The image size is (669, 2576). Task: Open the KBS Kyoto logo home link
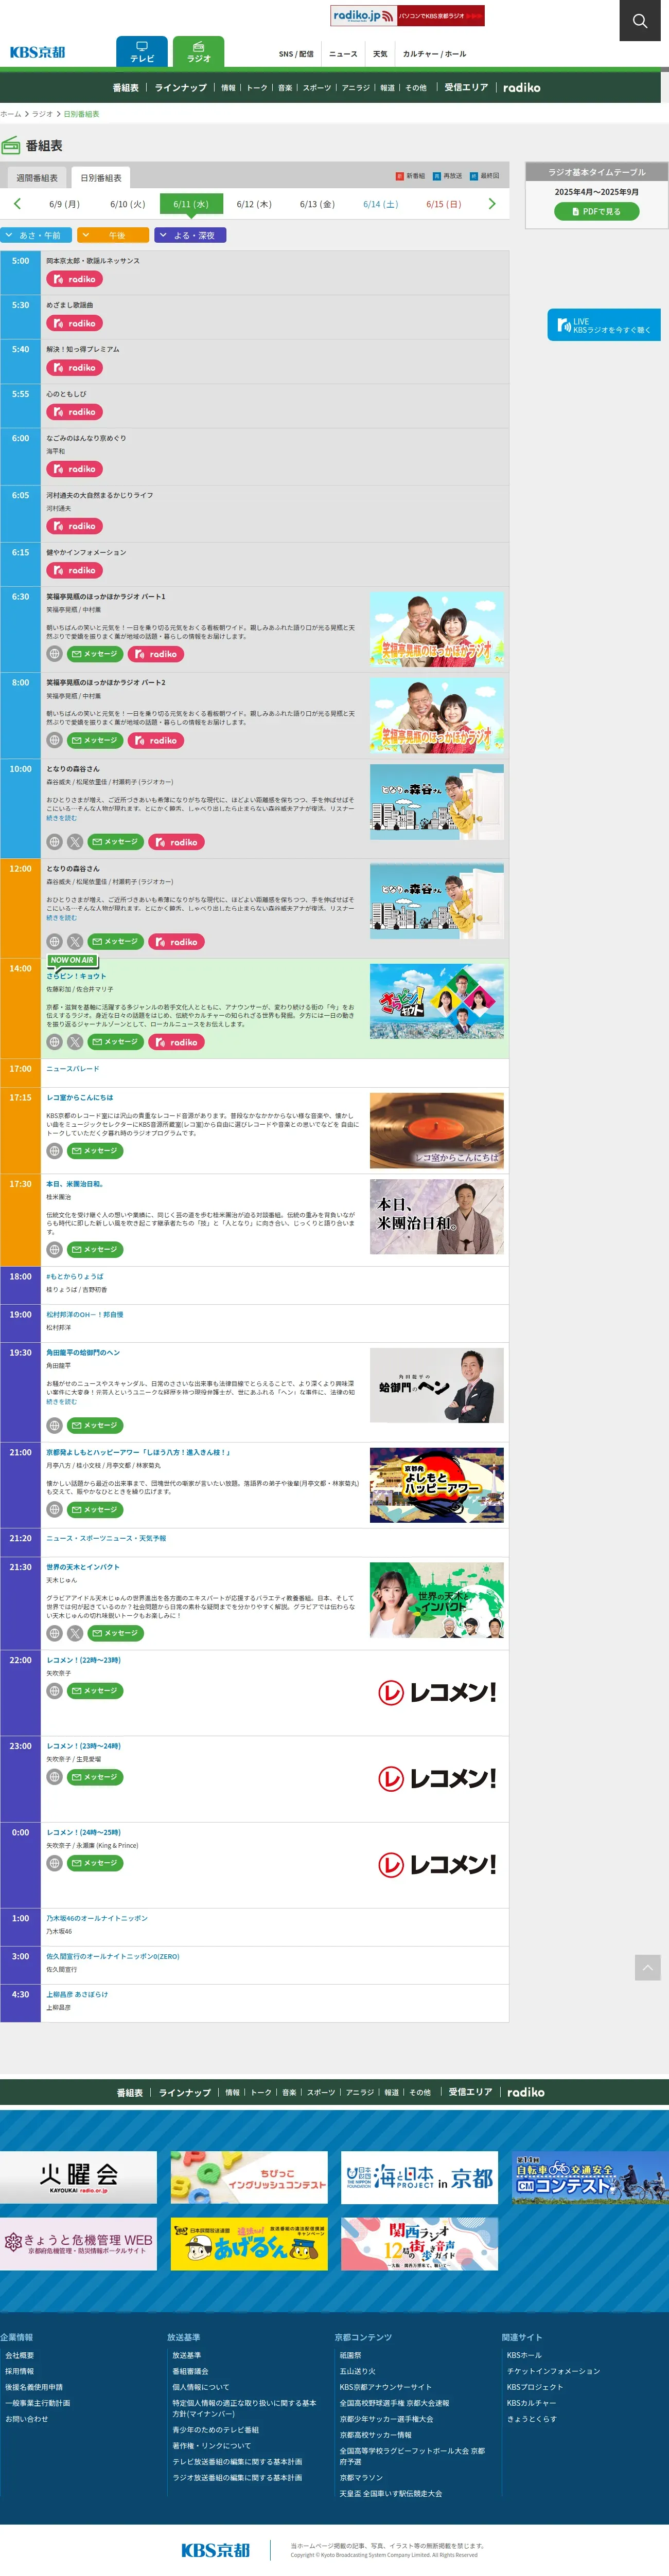pos(37,52)
